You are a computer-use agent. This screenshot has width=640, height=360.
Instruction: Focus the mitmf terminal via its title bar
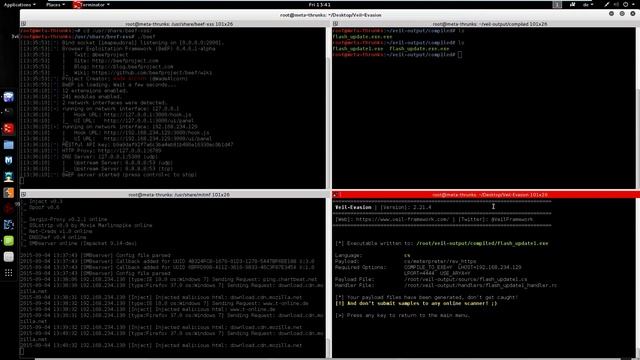[x=179, y=195]
